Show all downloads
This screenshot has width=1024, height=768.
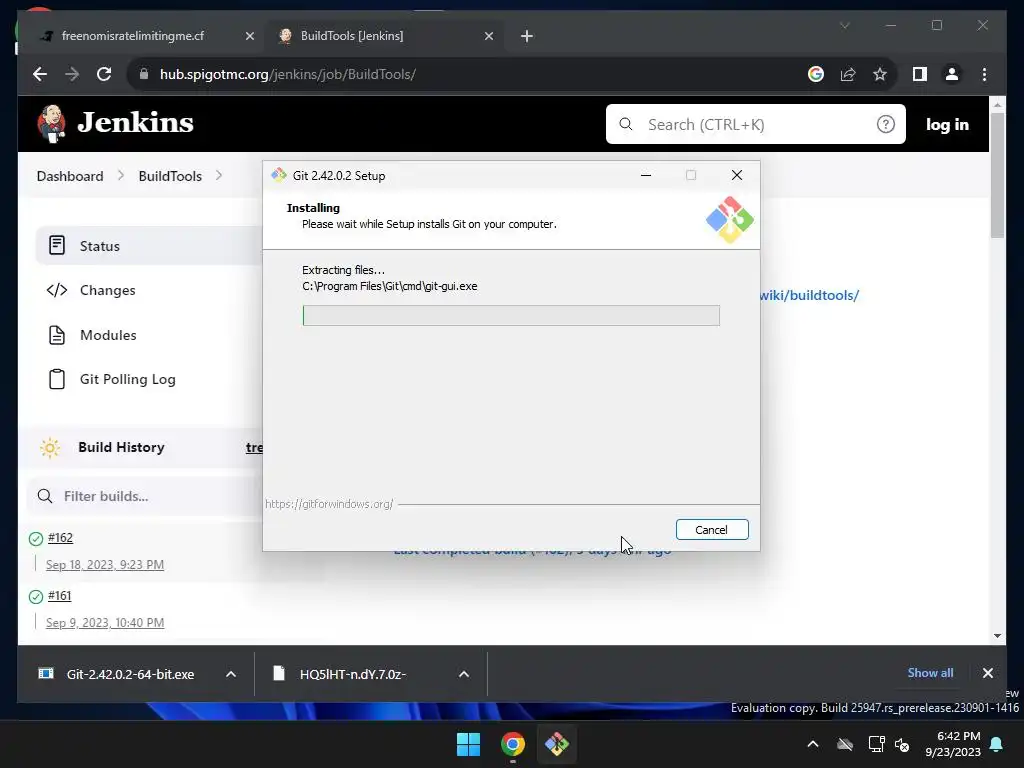[930, 673]
